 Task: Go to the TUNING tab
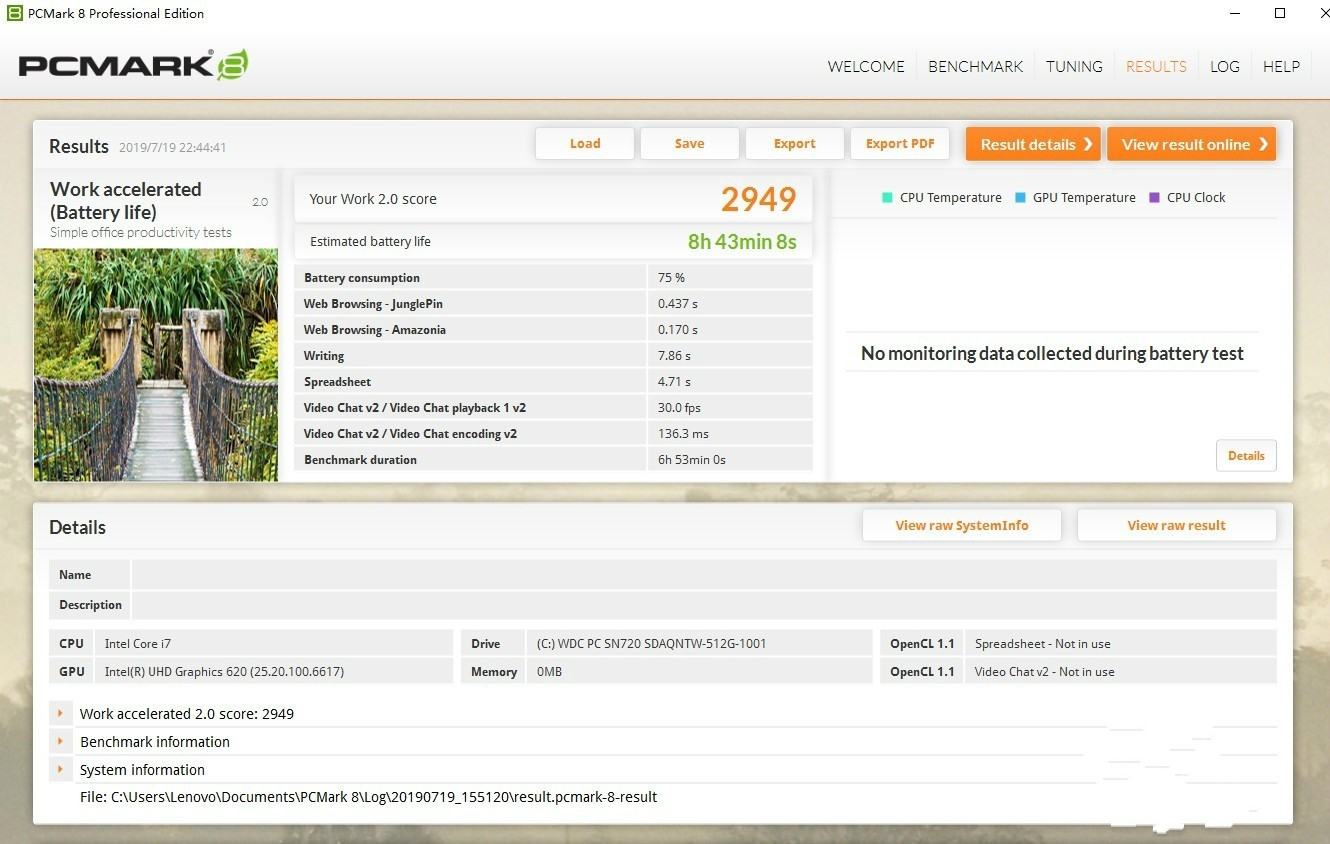click(1074, 66)
